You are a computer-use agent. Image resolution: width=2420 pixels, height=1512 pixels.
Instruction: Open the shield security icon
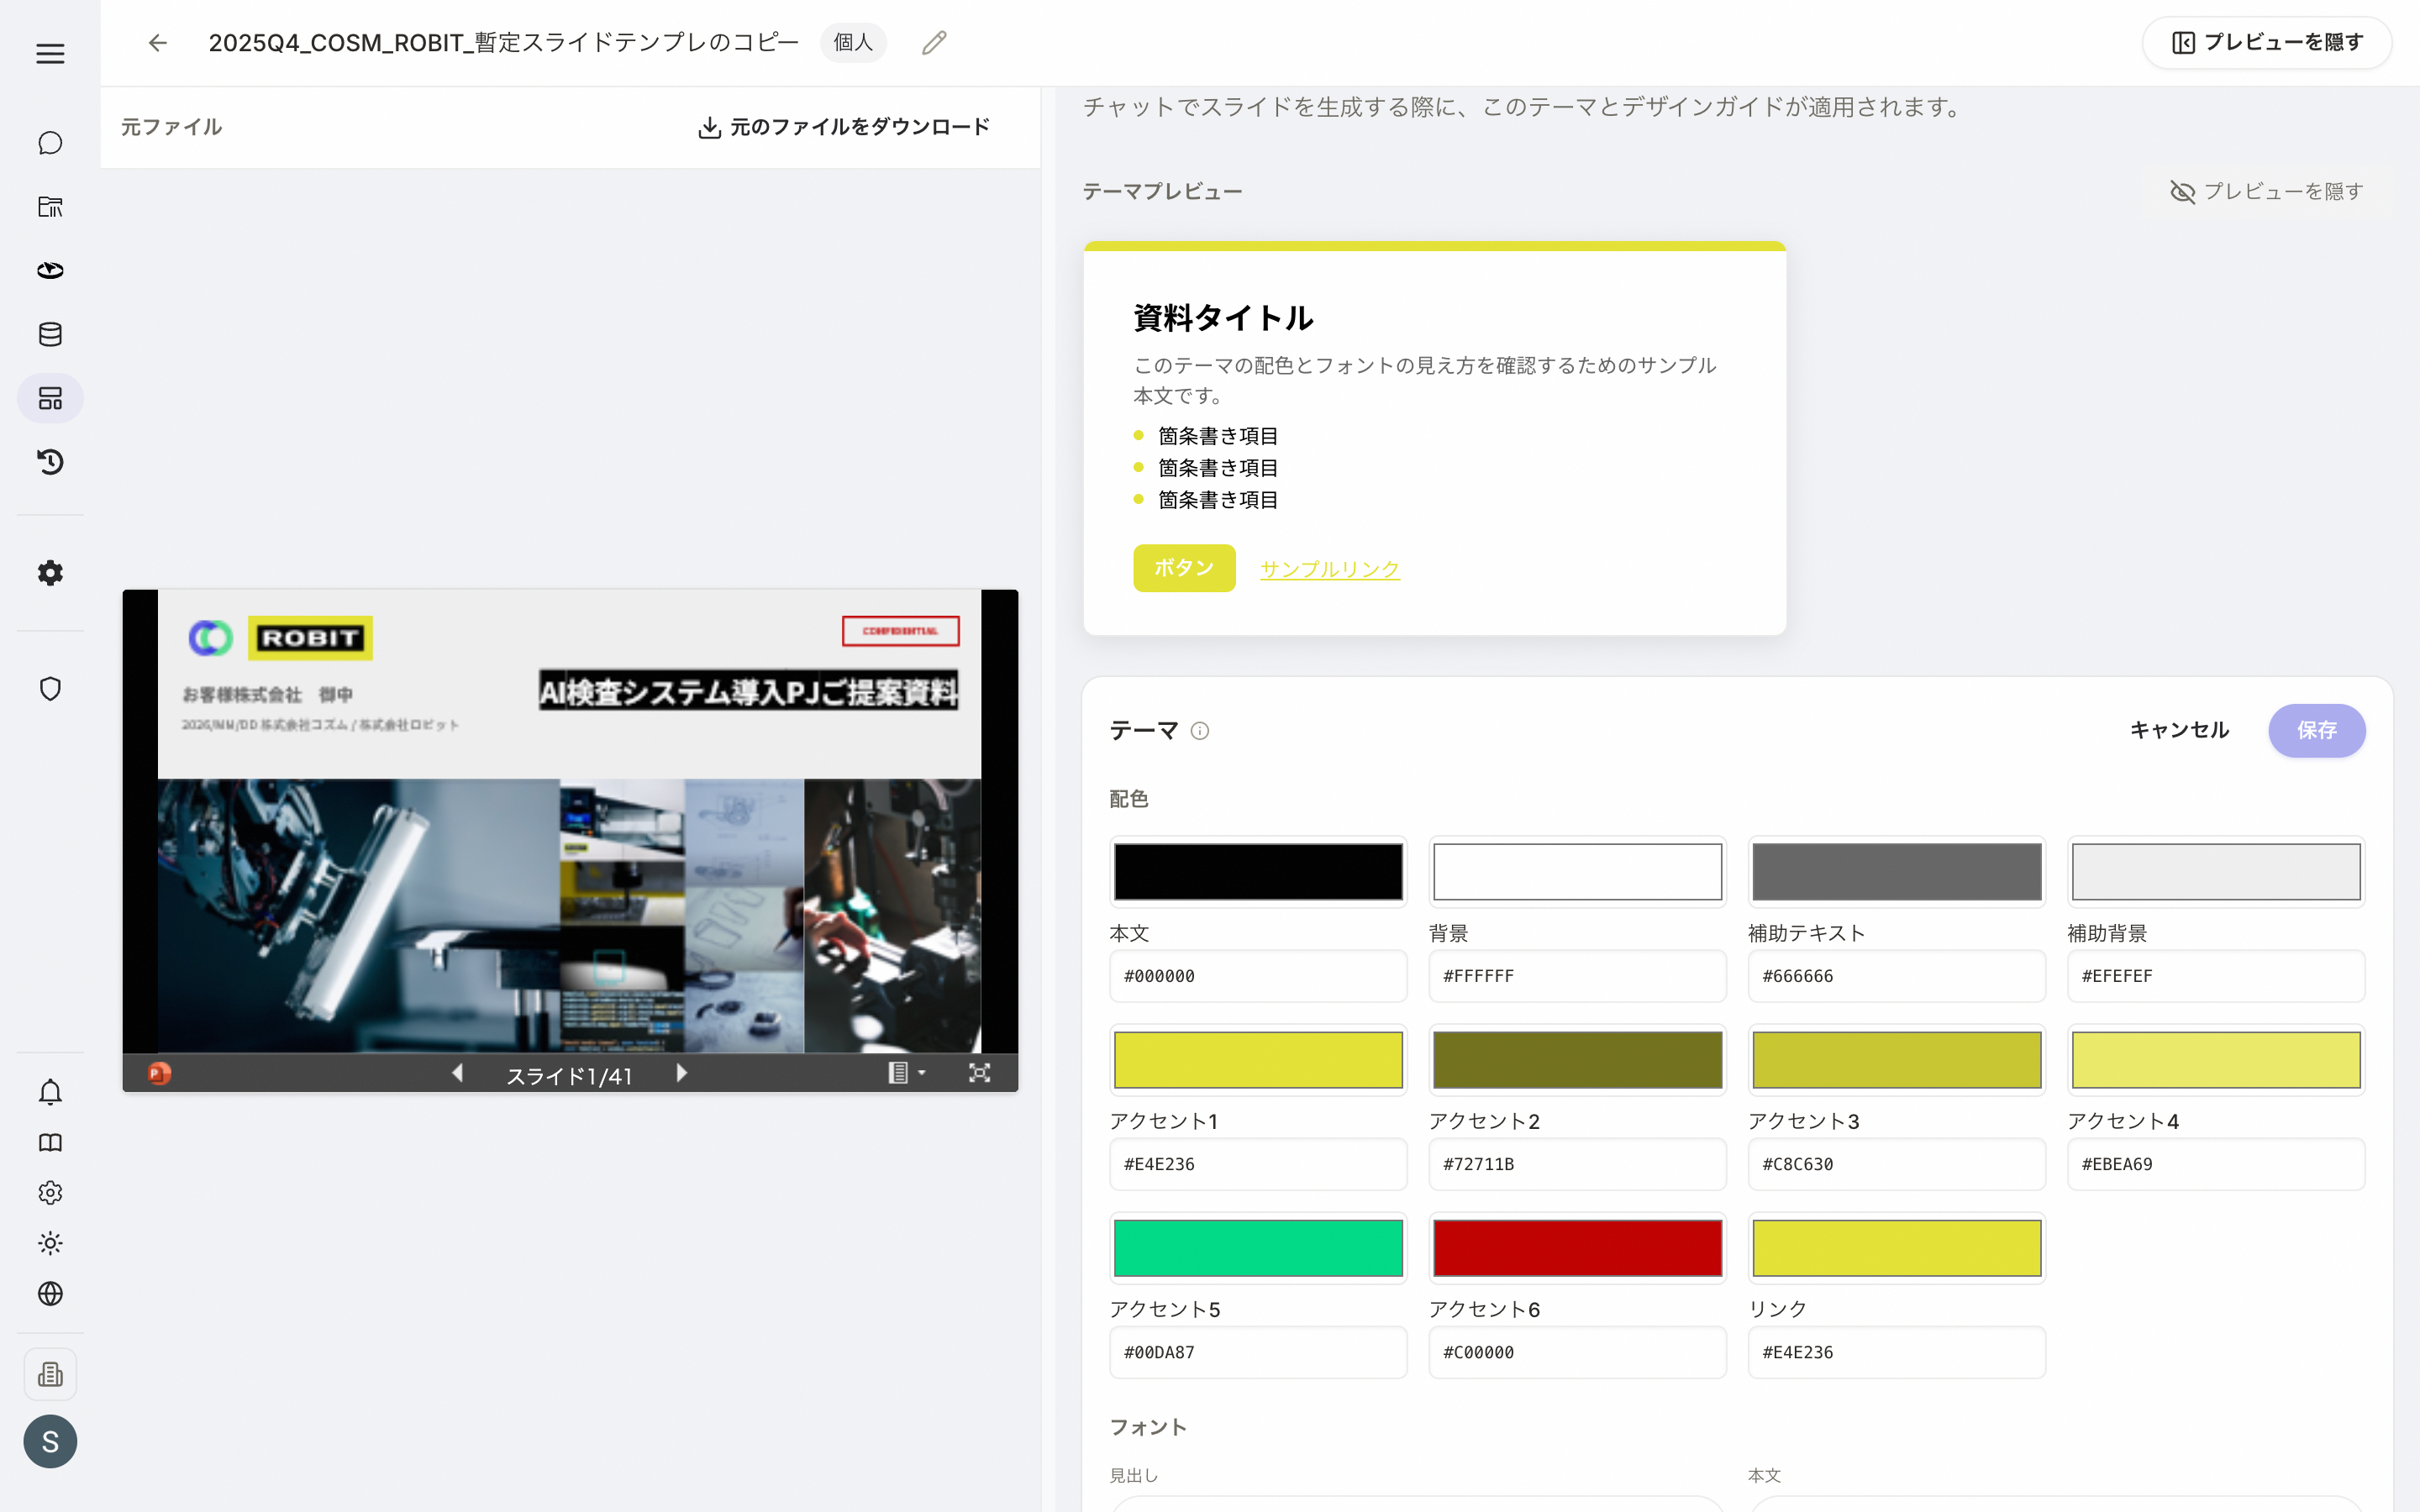(50, 689)
